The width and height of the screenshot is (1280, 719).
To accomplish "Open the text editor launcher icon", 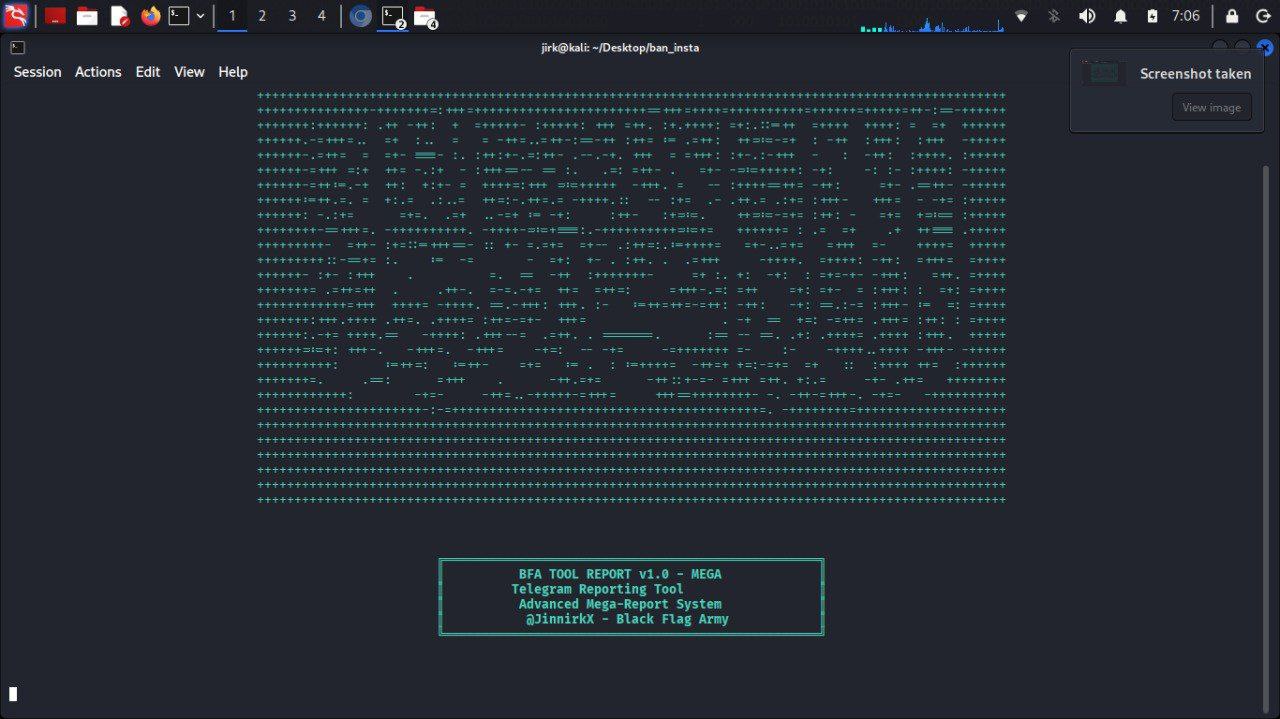I will (119, 16).
